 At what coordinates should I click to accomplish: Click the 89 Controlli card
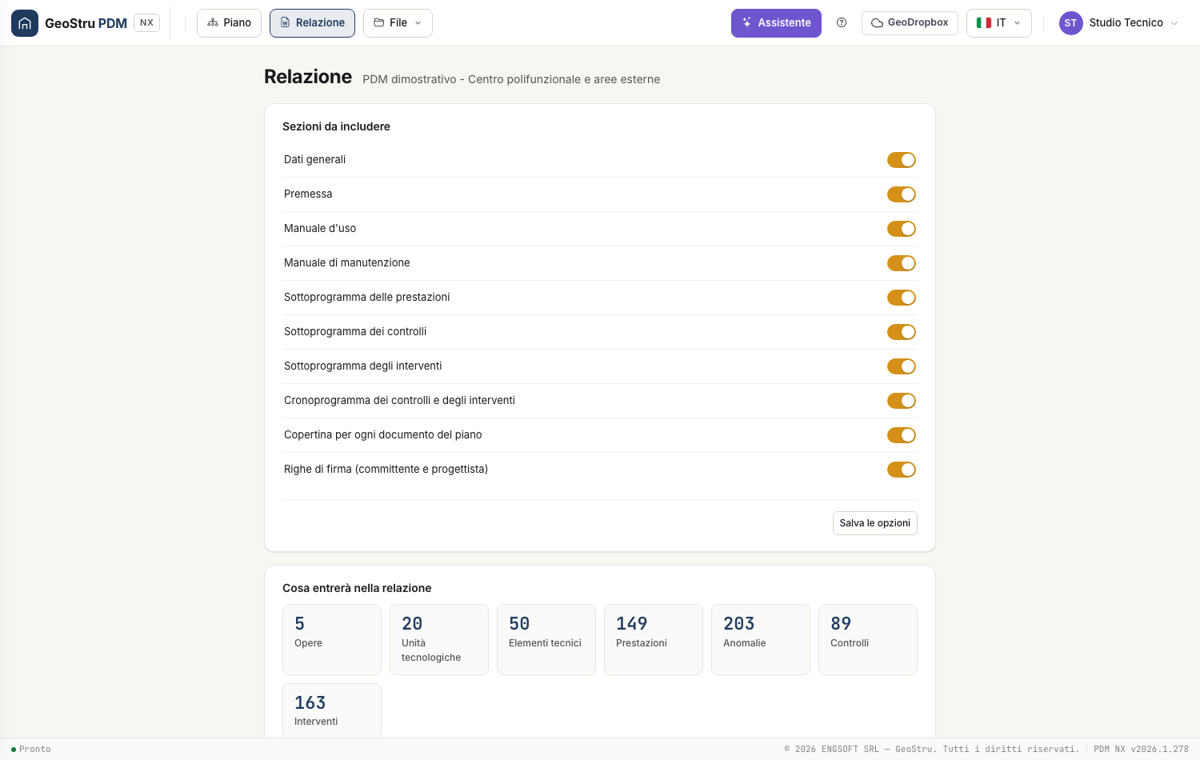(x=868, y=639)
